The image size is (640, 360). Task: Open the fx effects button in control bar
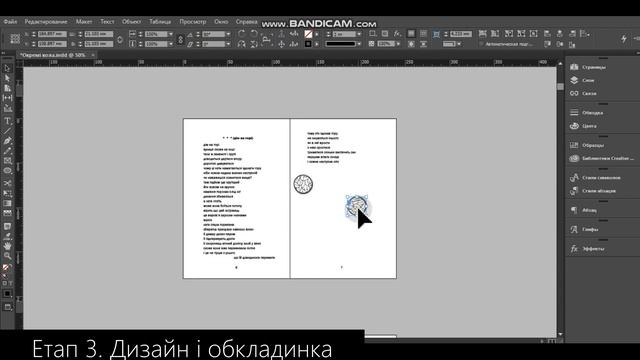[x=397, y=34]
